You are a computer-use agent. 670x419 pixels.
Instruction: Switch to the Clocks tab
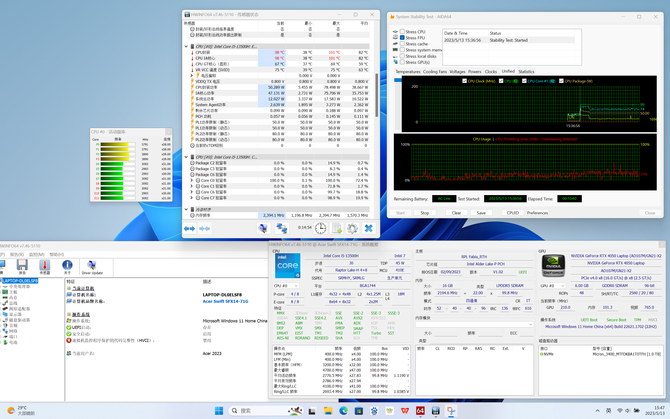point(491,72)
